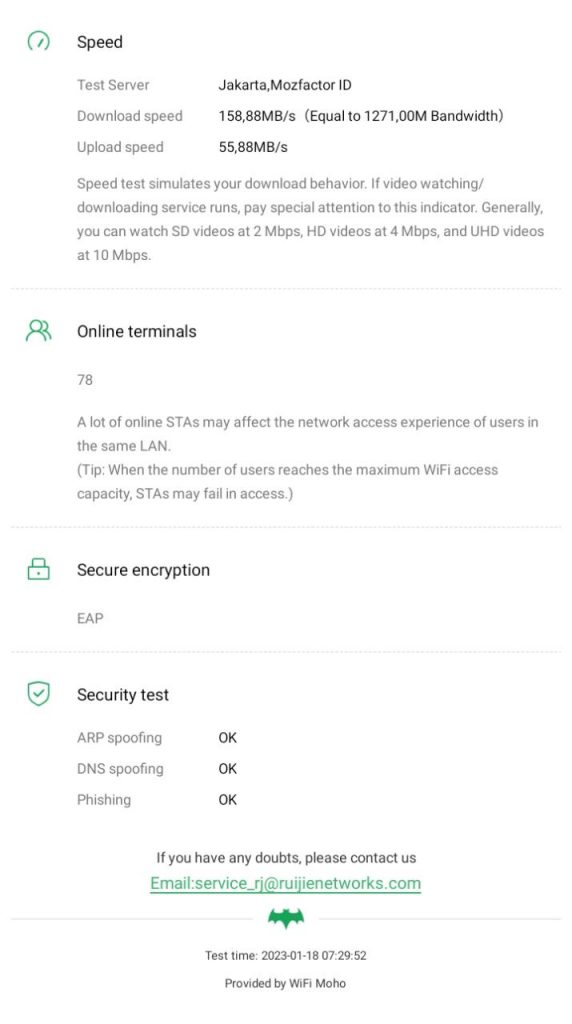
Task: Select the Security test heading
Action: pos(123,694)
